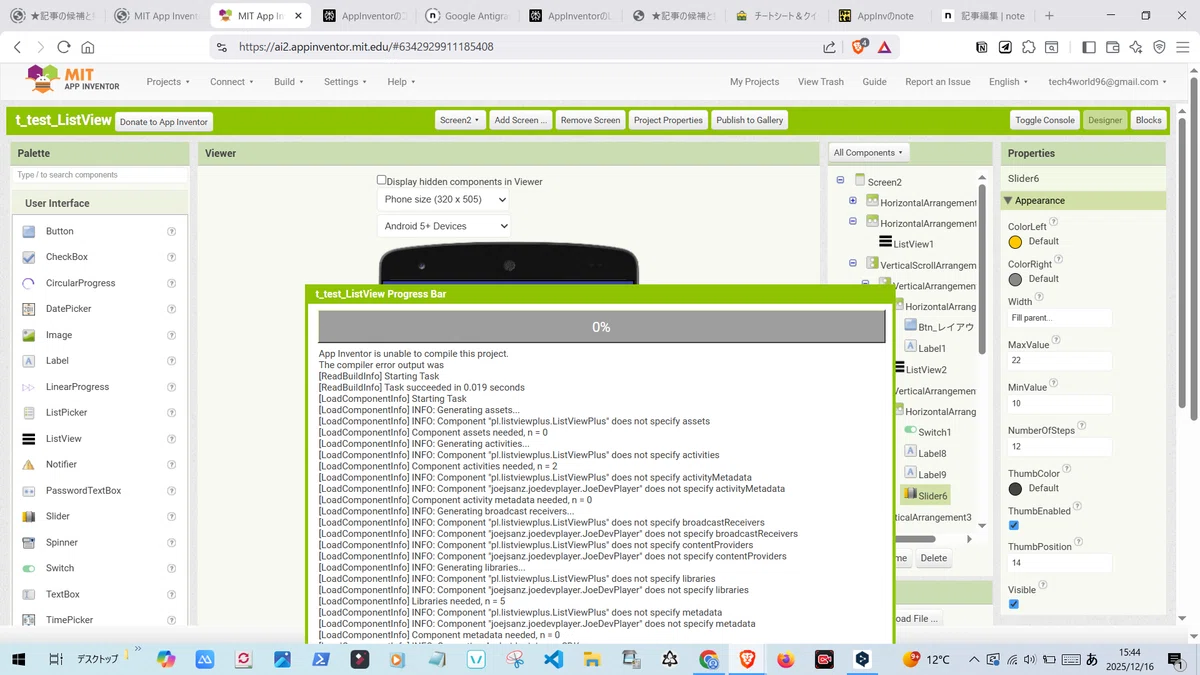Show help for the ColorLeft property

coord(1054,223)
